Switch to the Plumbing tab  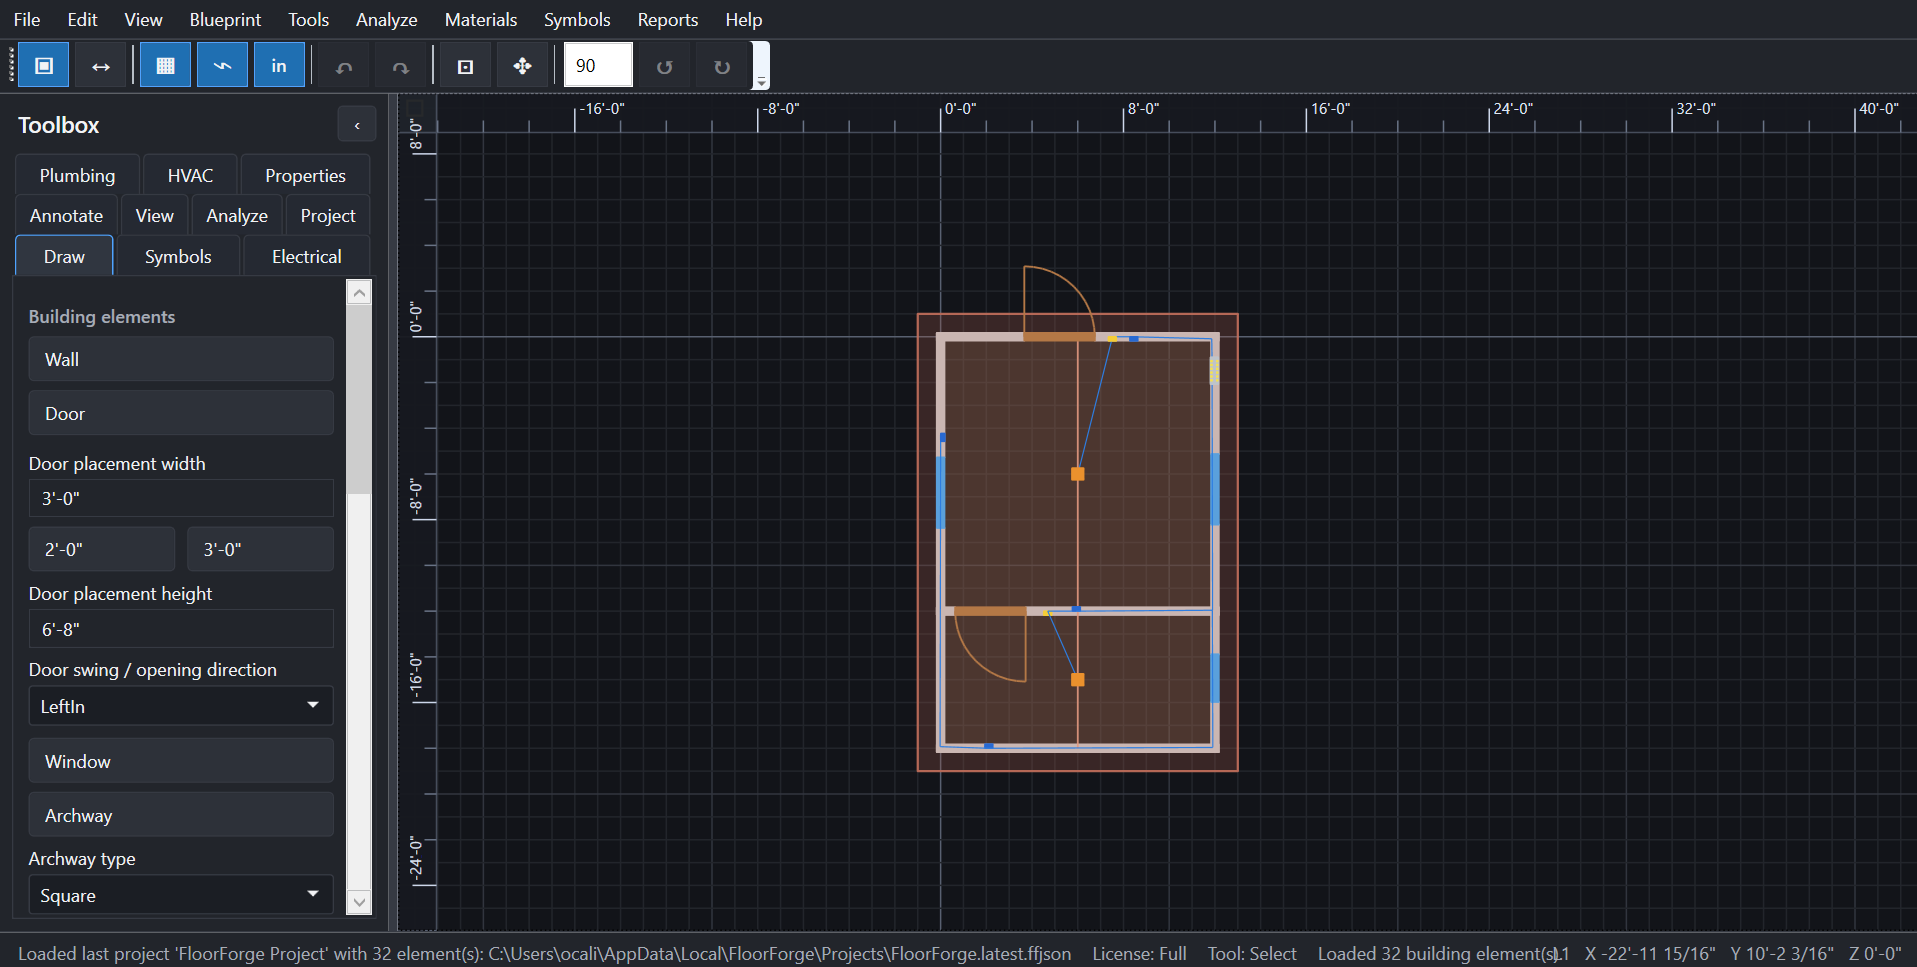pos(77,175)
